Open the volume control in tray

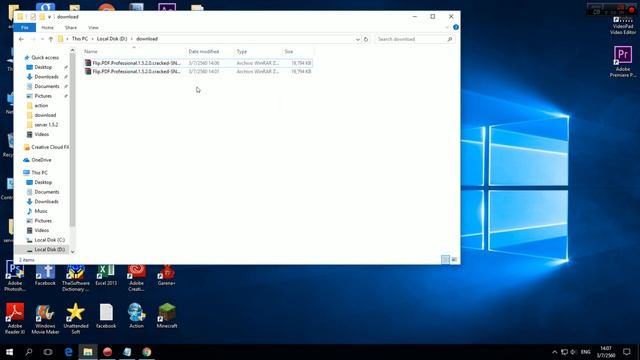coord(573,352)
